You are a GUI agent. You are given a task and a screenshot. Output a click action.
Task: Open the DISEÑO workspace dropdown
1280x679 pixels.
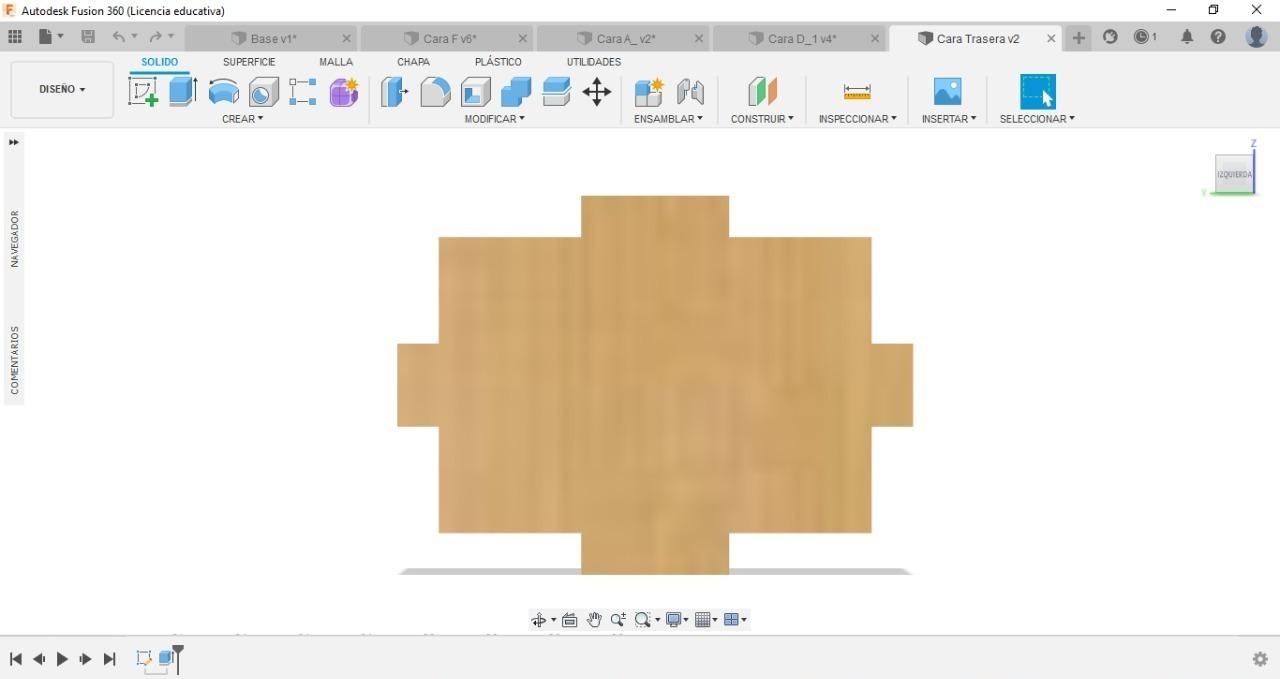point(62,90)
